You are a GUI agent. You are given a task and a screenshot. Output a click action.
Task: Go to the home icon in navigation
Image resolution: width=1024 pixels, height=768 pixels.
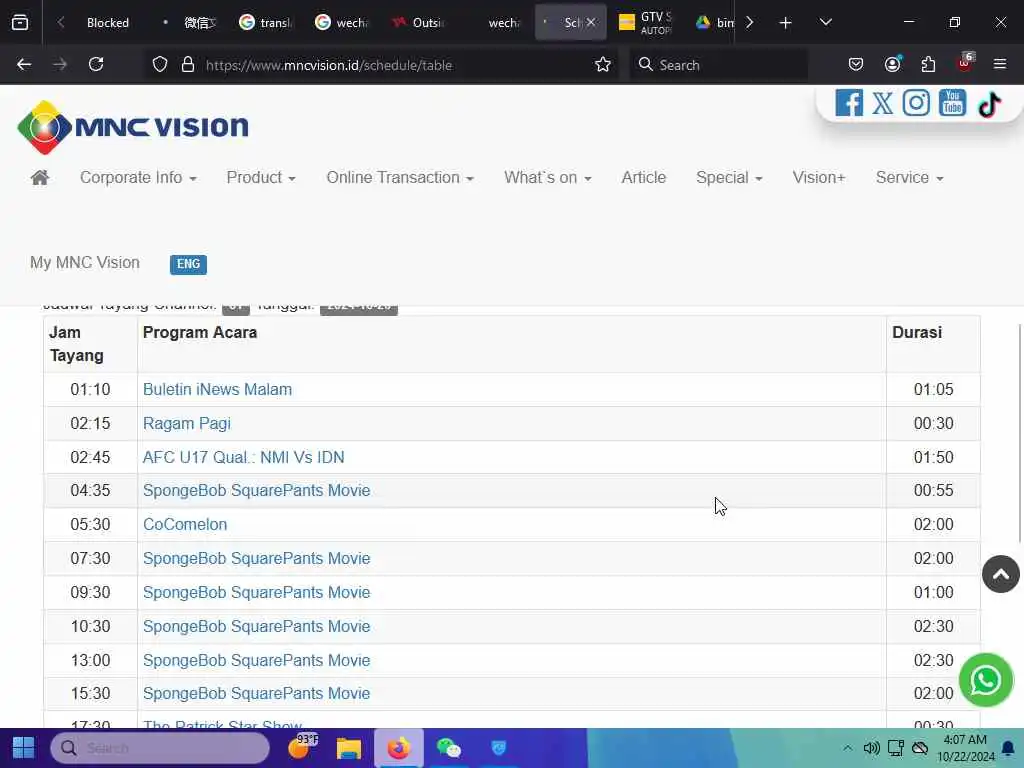click(40, 178)
